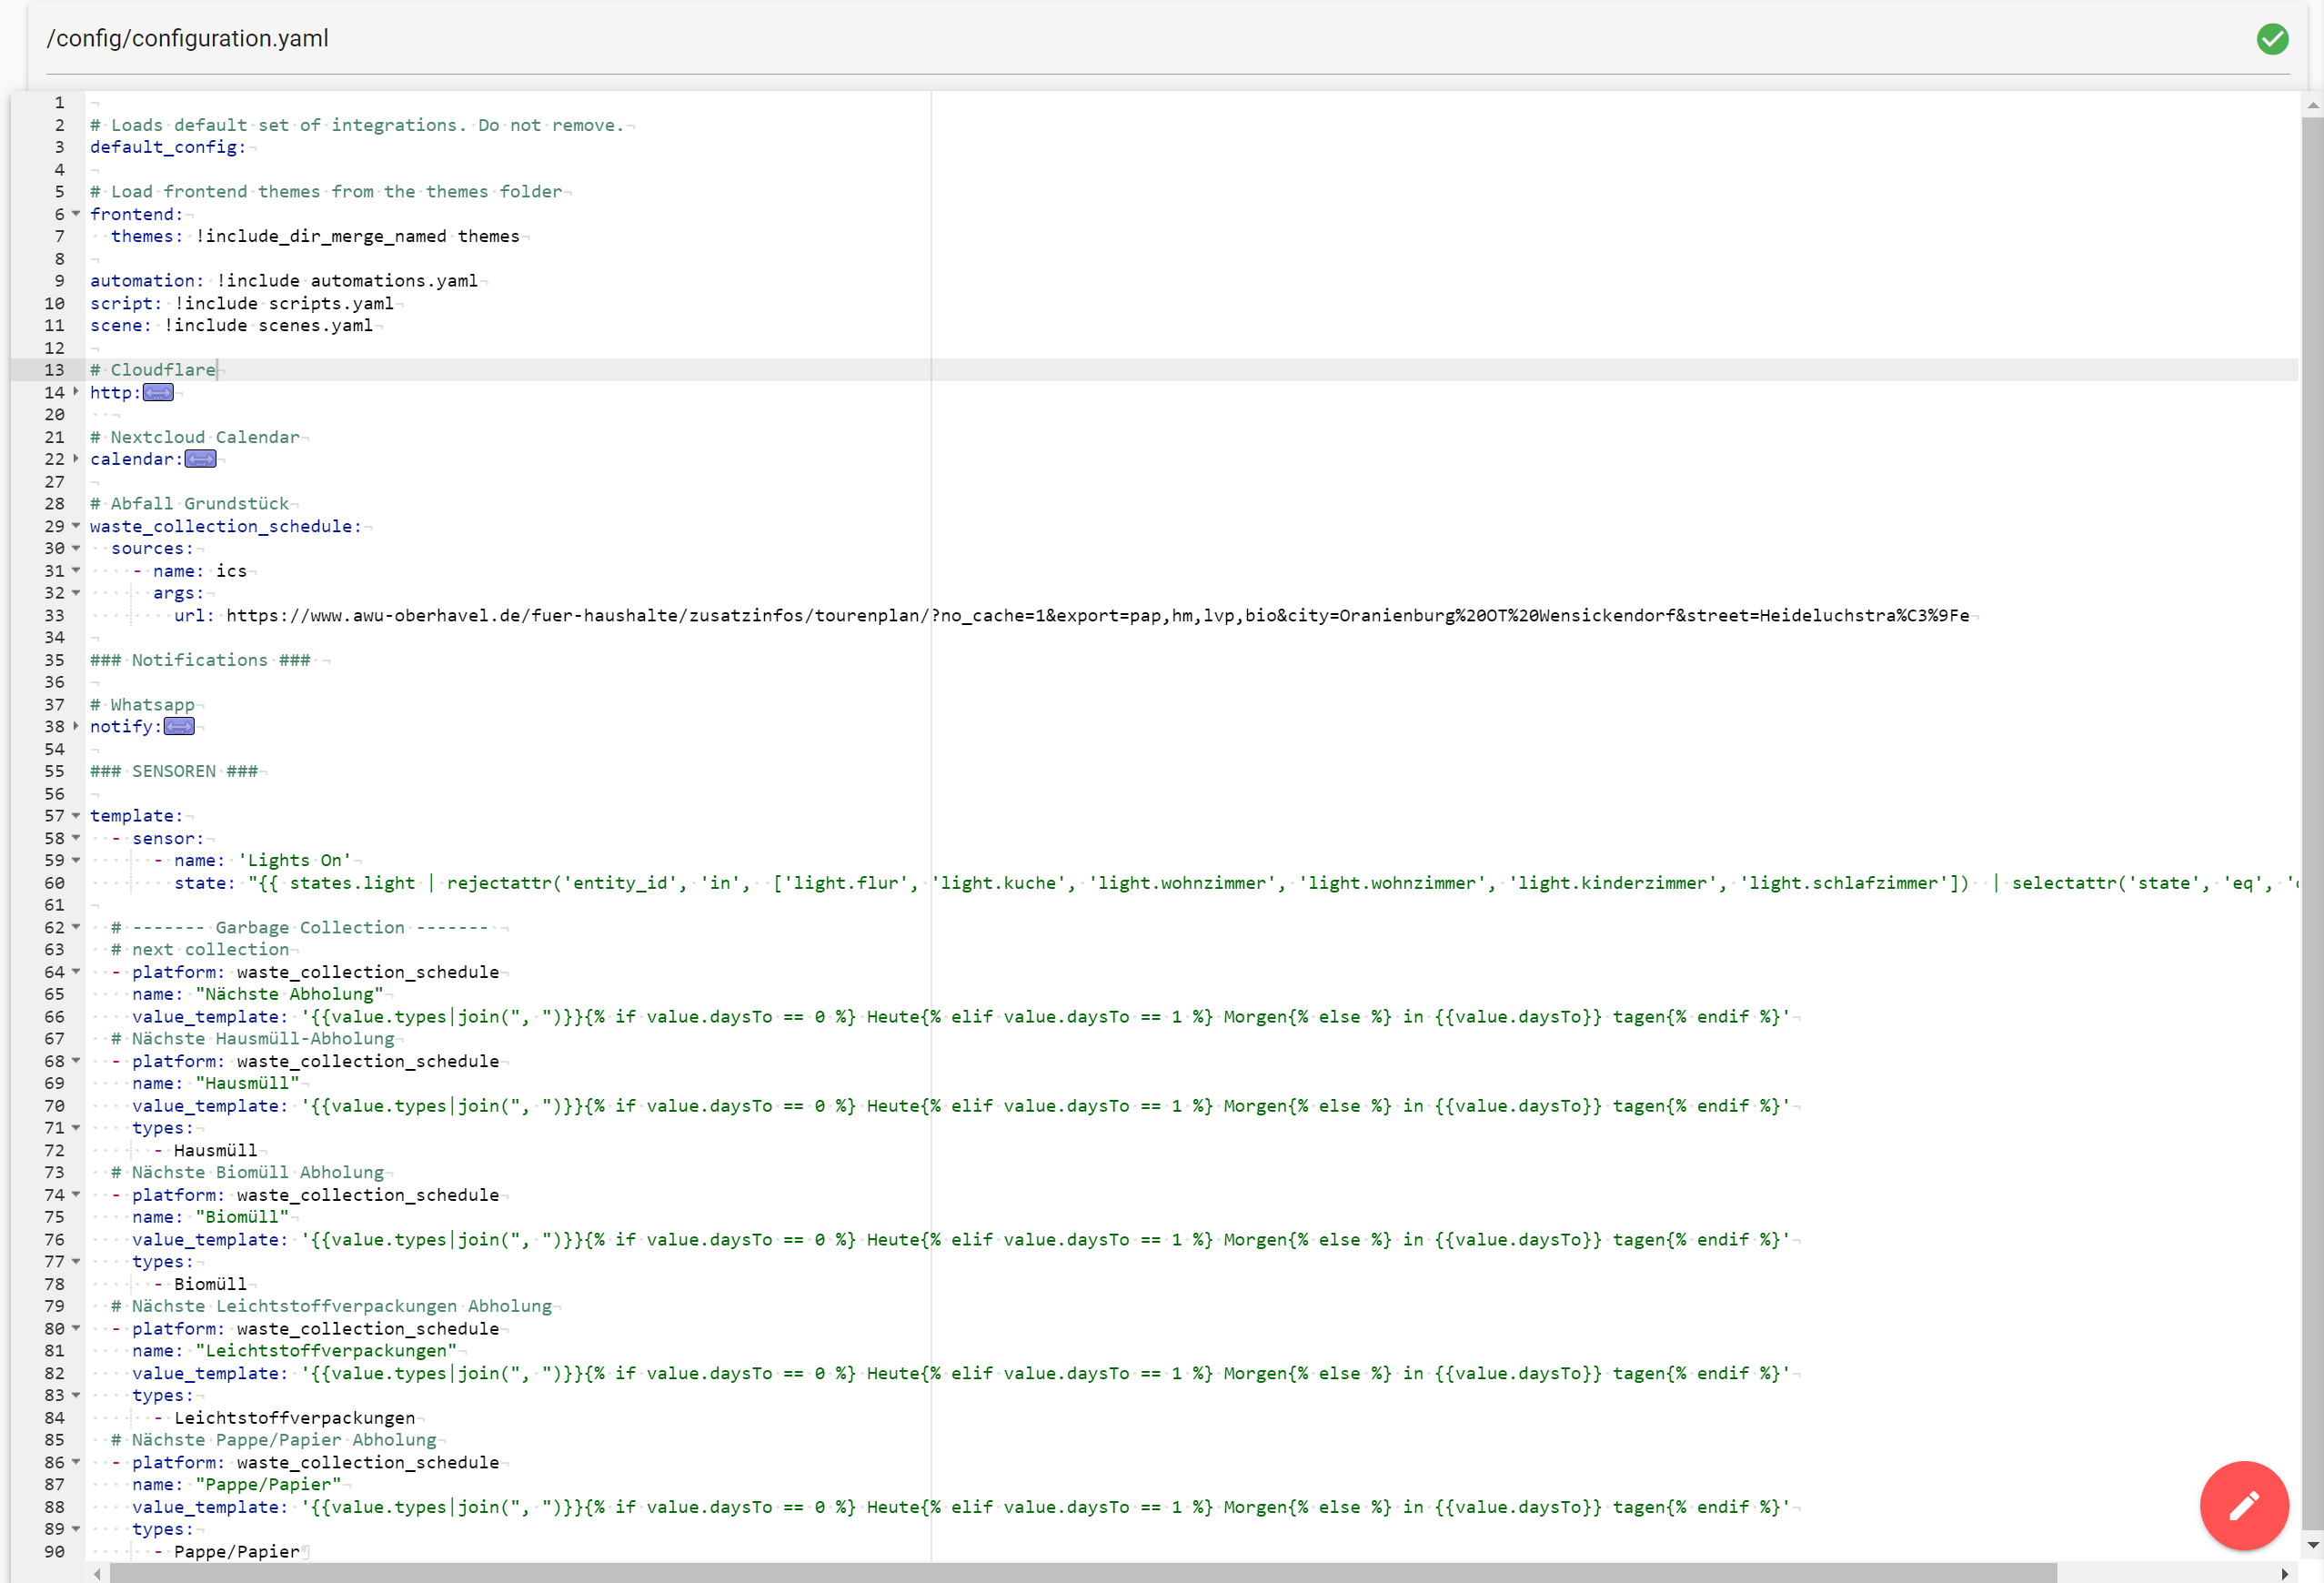Click the horizontal scrollbar left arrow
Image resolution: width=2324 pixels, height=1583 pixels.
[97, 1573]
